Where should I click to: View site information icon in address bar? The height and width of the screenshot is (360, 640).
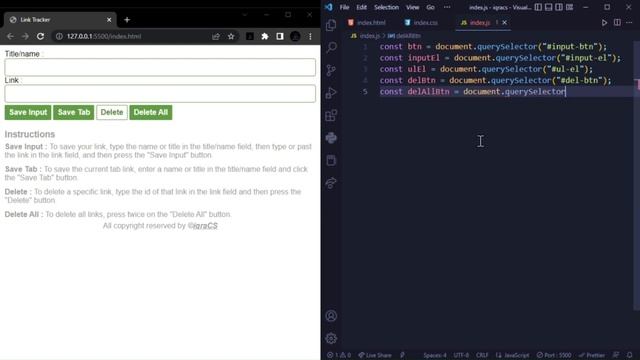coord(59,36)
